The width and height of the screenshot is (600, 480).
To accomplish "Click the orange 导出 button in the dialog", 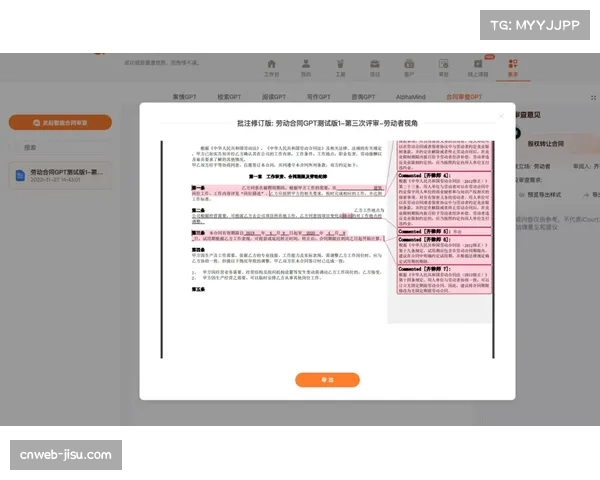I will tap(327, 380).
